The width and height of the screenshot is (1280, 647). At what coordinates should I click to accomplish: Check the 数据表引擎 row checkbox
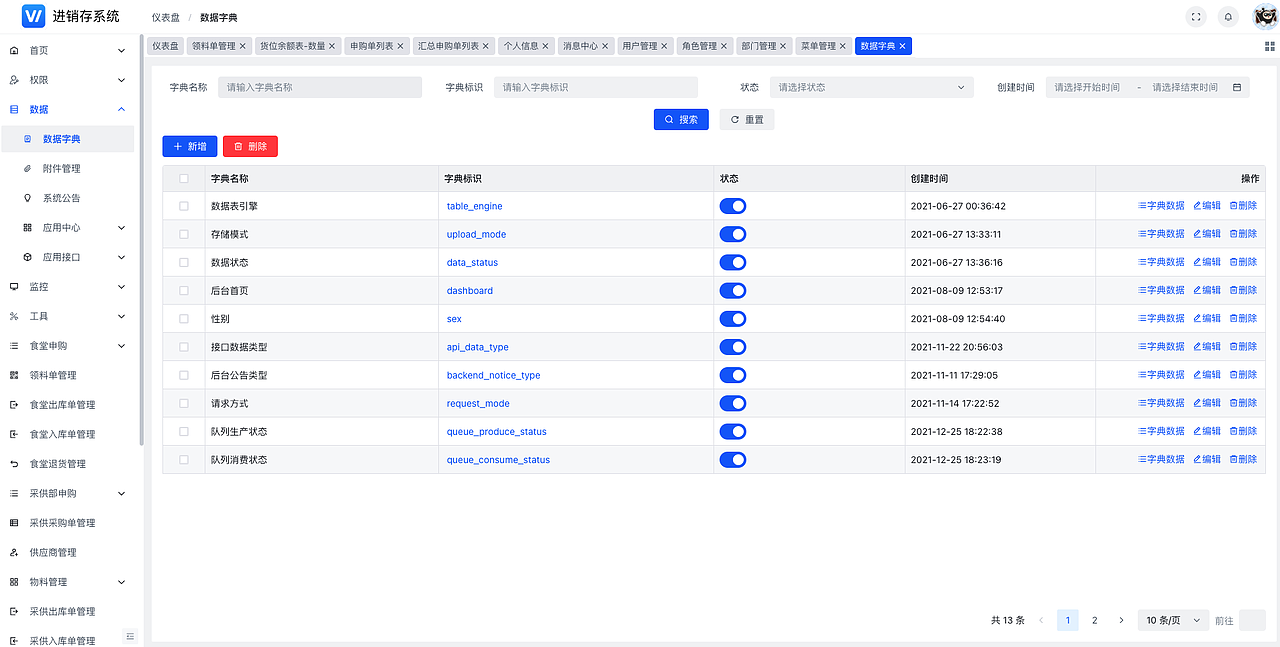183,206
